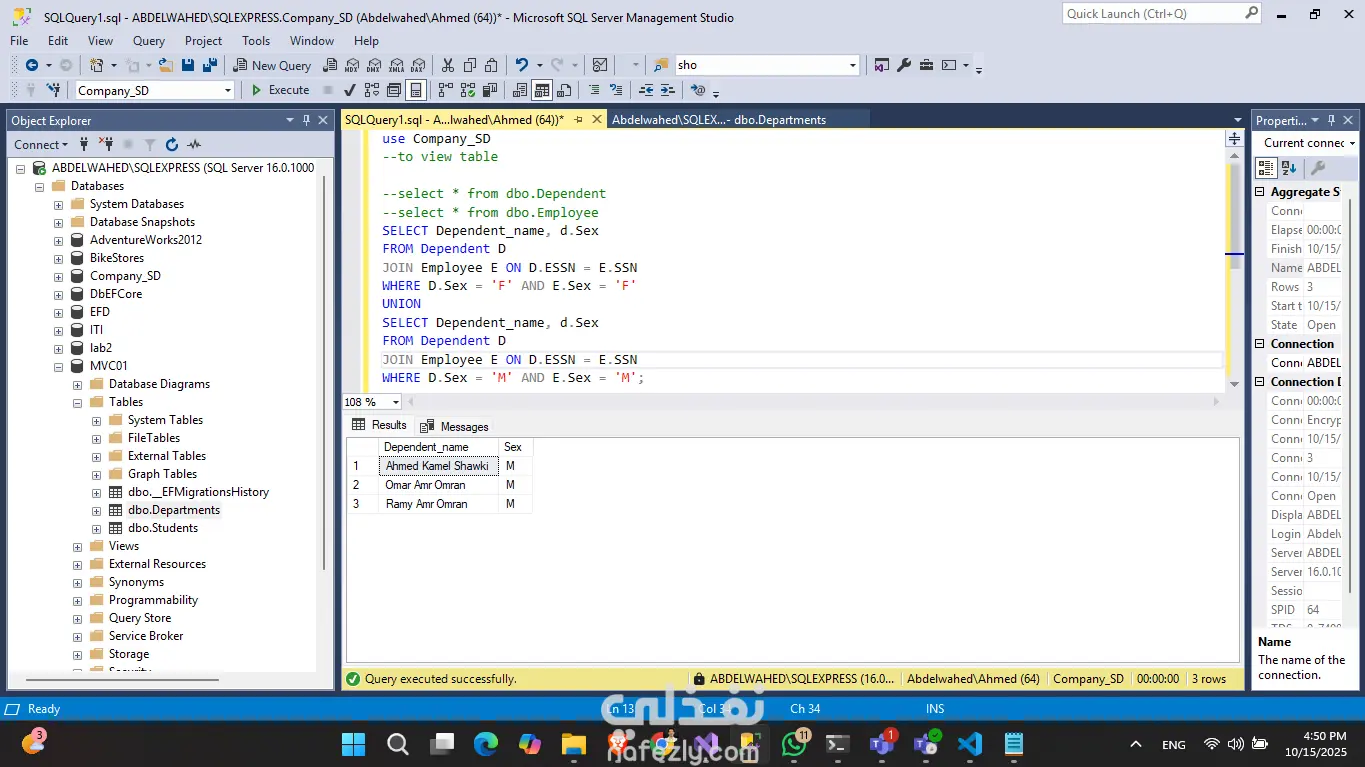Click the Parse checkmark icon
This screenshot has width=1365, height=767.
click(350, 90)
